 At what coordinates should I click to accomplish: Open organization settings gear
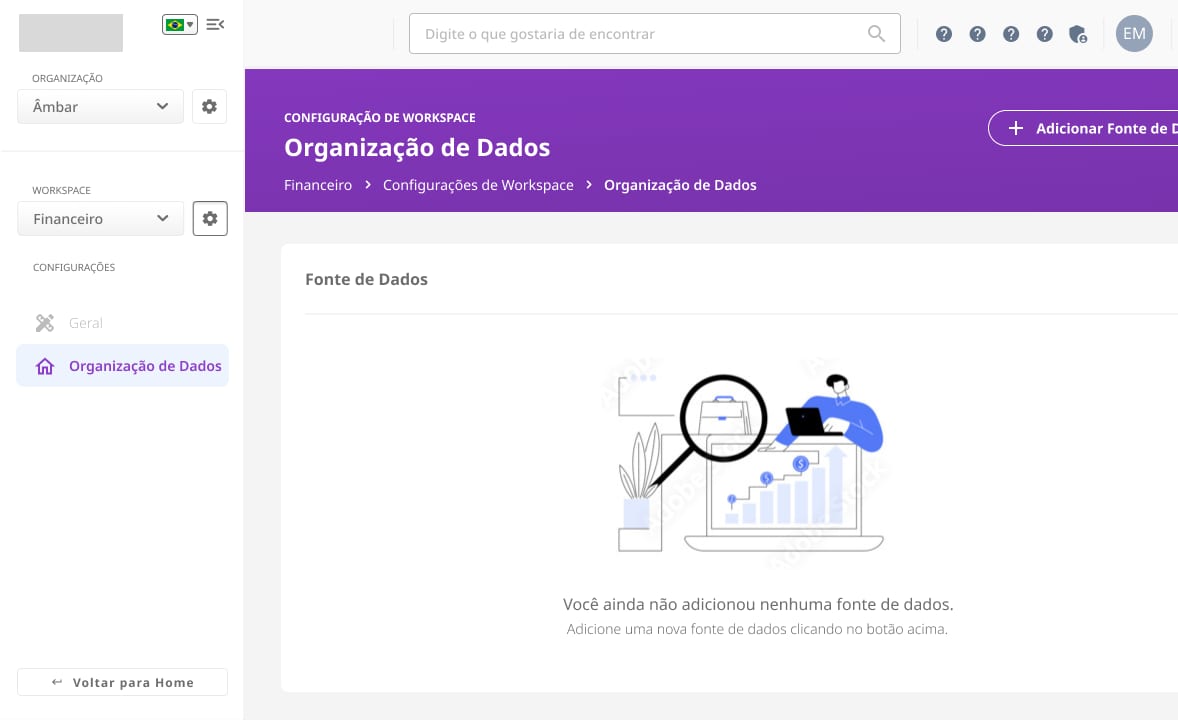[x=210, y=107]
